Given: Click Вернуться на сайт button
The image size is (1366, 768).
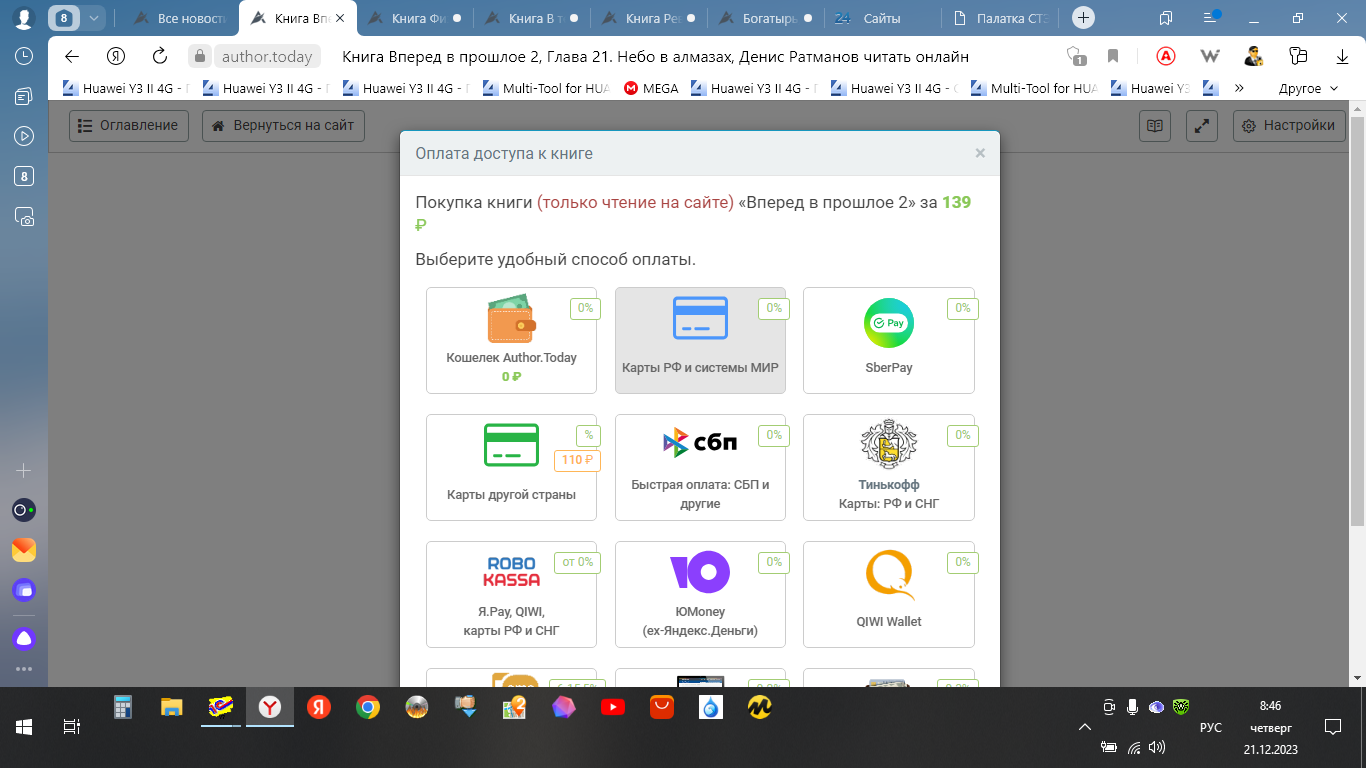Looking at the screenshot, I should pyautogui.click(x=283, y=126).
